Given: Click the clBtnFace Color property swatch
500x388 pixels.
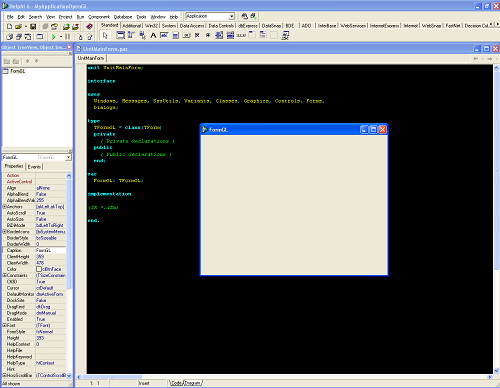Looking at the screenshot, I should click(39, 269).
